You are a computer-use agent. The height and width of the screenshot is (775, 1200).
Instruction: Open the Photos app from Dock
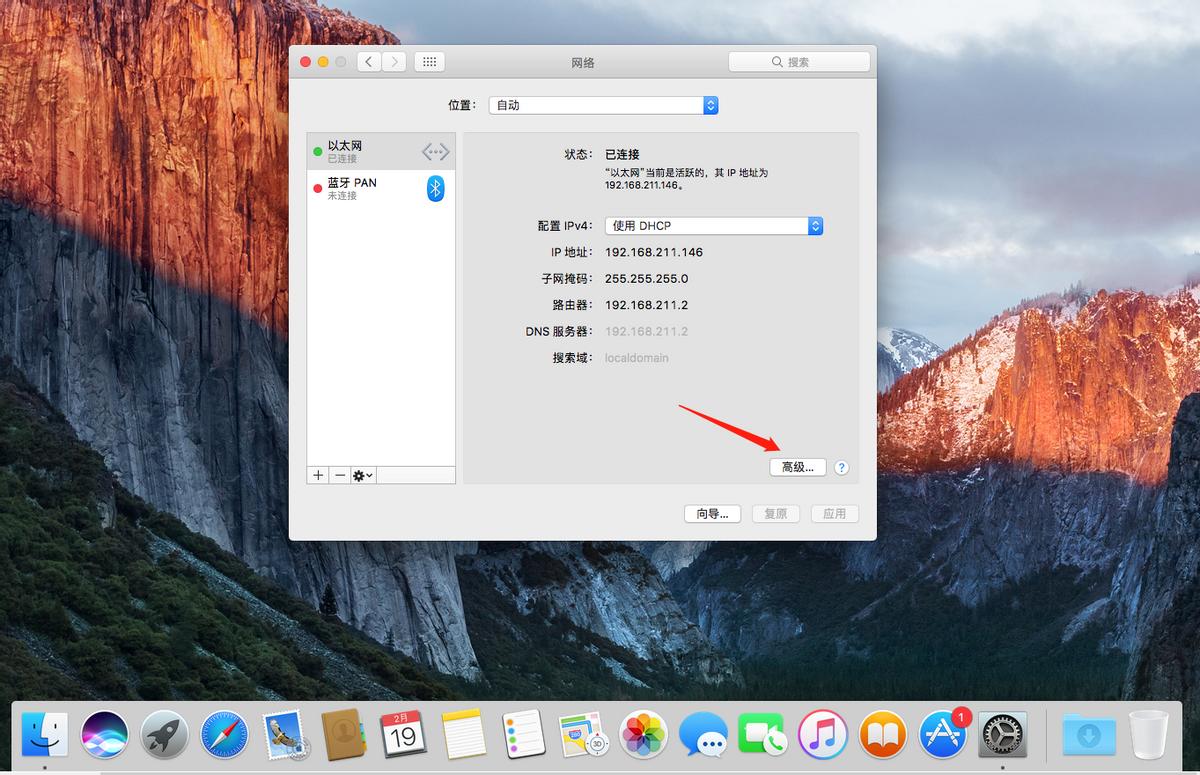click(x=644, y=735)
